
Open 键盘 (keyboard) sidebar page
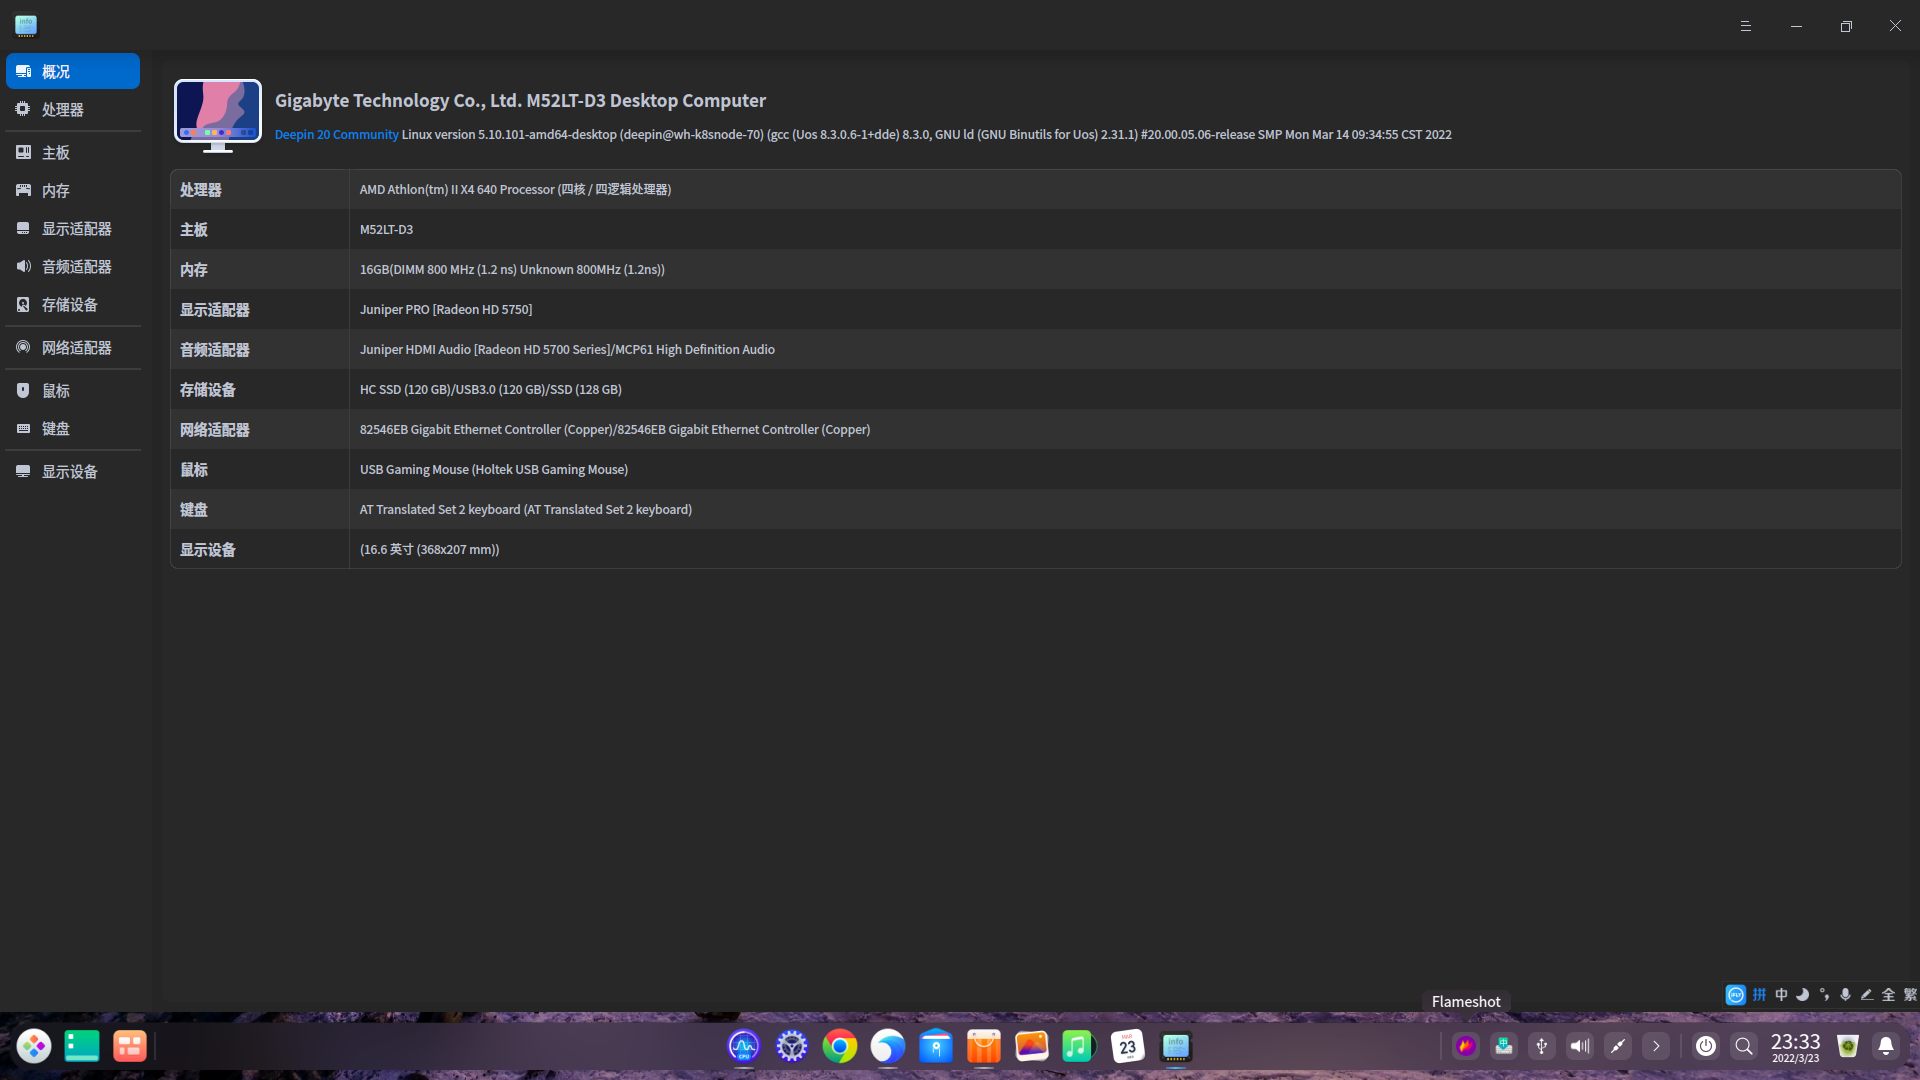(55, 429)
